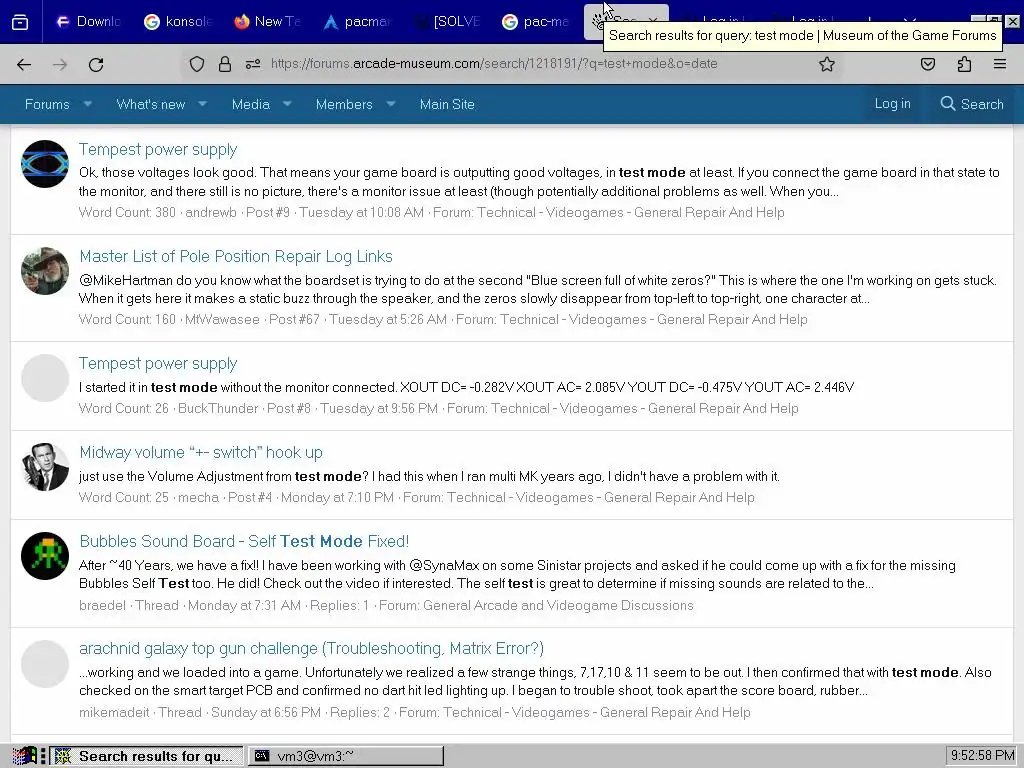Click 'Post #67' text
The image size is (1024, 768).
click(x=295, y=319)
